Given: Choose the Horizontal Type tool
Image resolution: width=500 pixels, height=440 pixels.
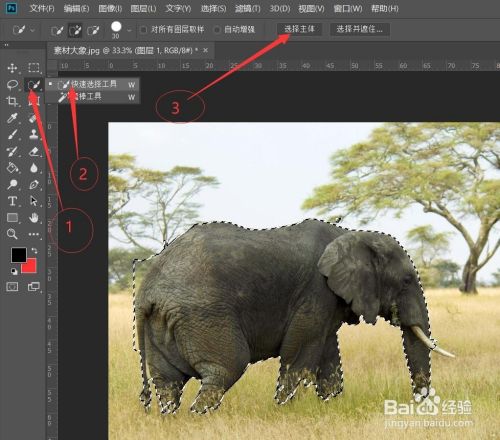Looking at the screenshot, I should 12,201.
